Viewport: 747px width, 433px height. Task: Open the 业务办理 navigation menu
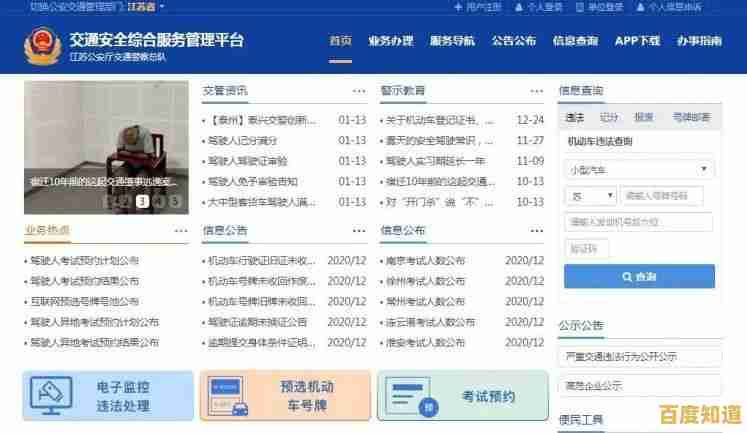390,41
